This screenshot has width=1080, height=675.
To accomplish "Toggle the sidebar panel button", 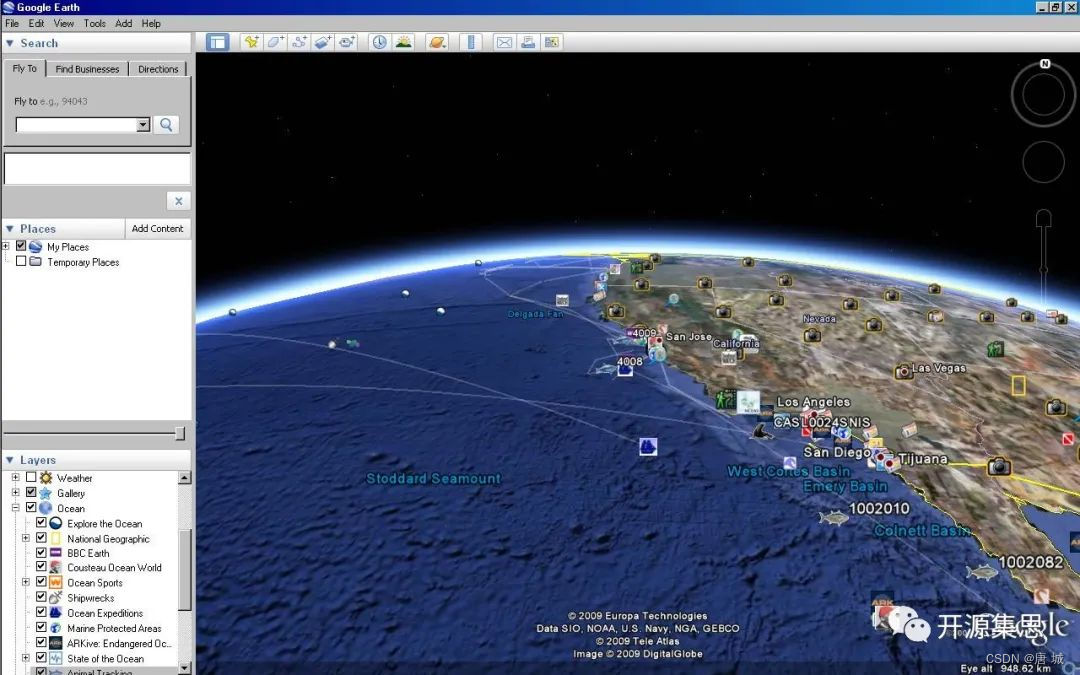I will [x=218, y=42].
